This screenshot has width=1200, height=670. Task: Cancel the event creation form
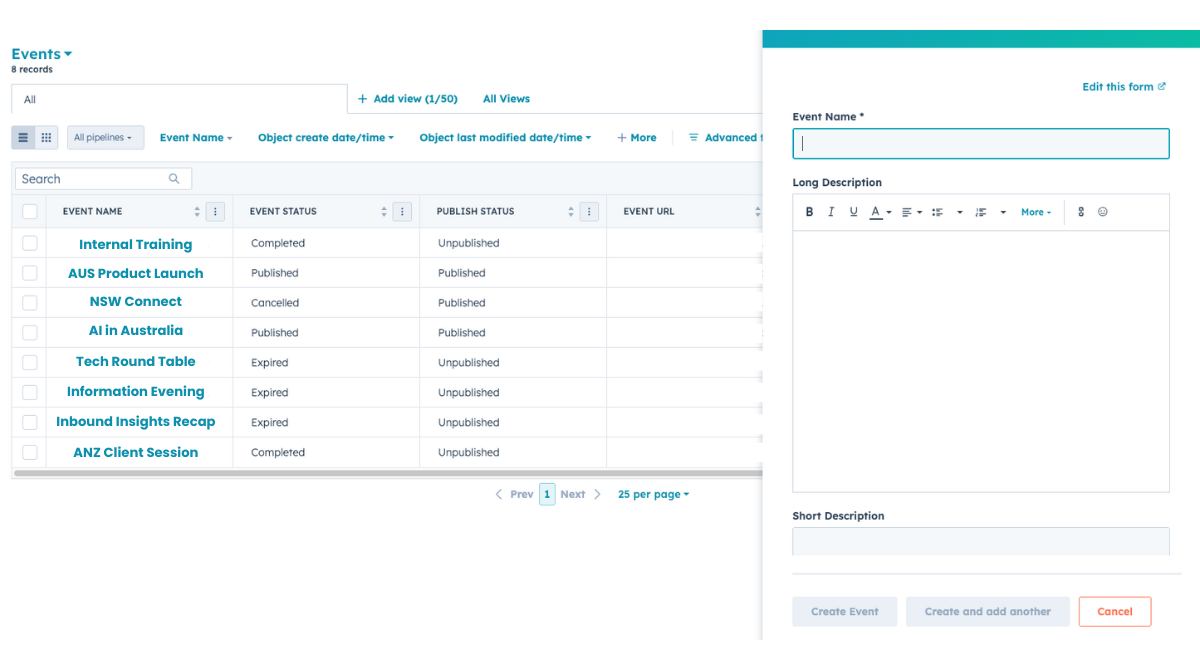point(1114,612)
